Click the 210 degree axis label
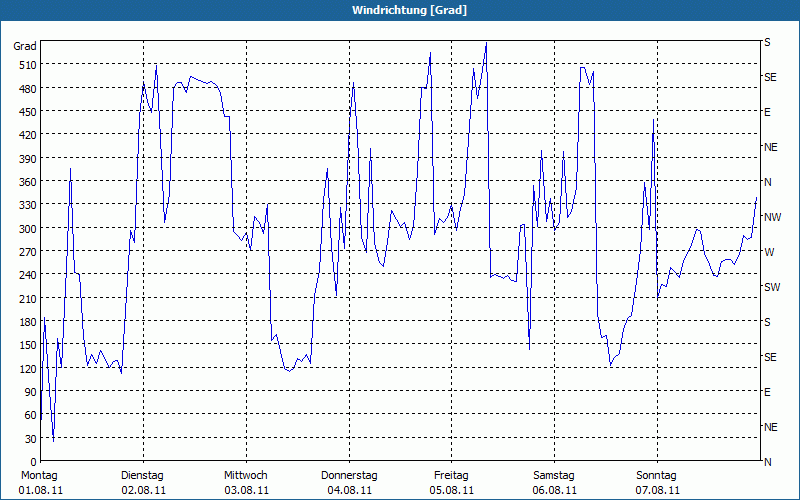 28,298
